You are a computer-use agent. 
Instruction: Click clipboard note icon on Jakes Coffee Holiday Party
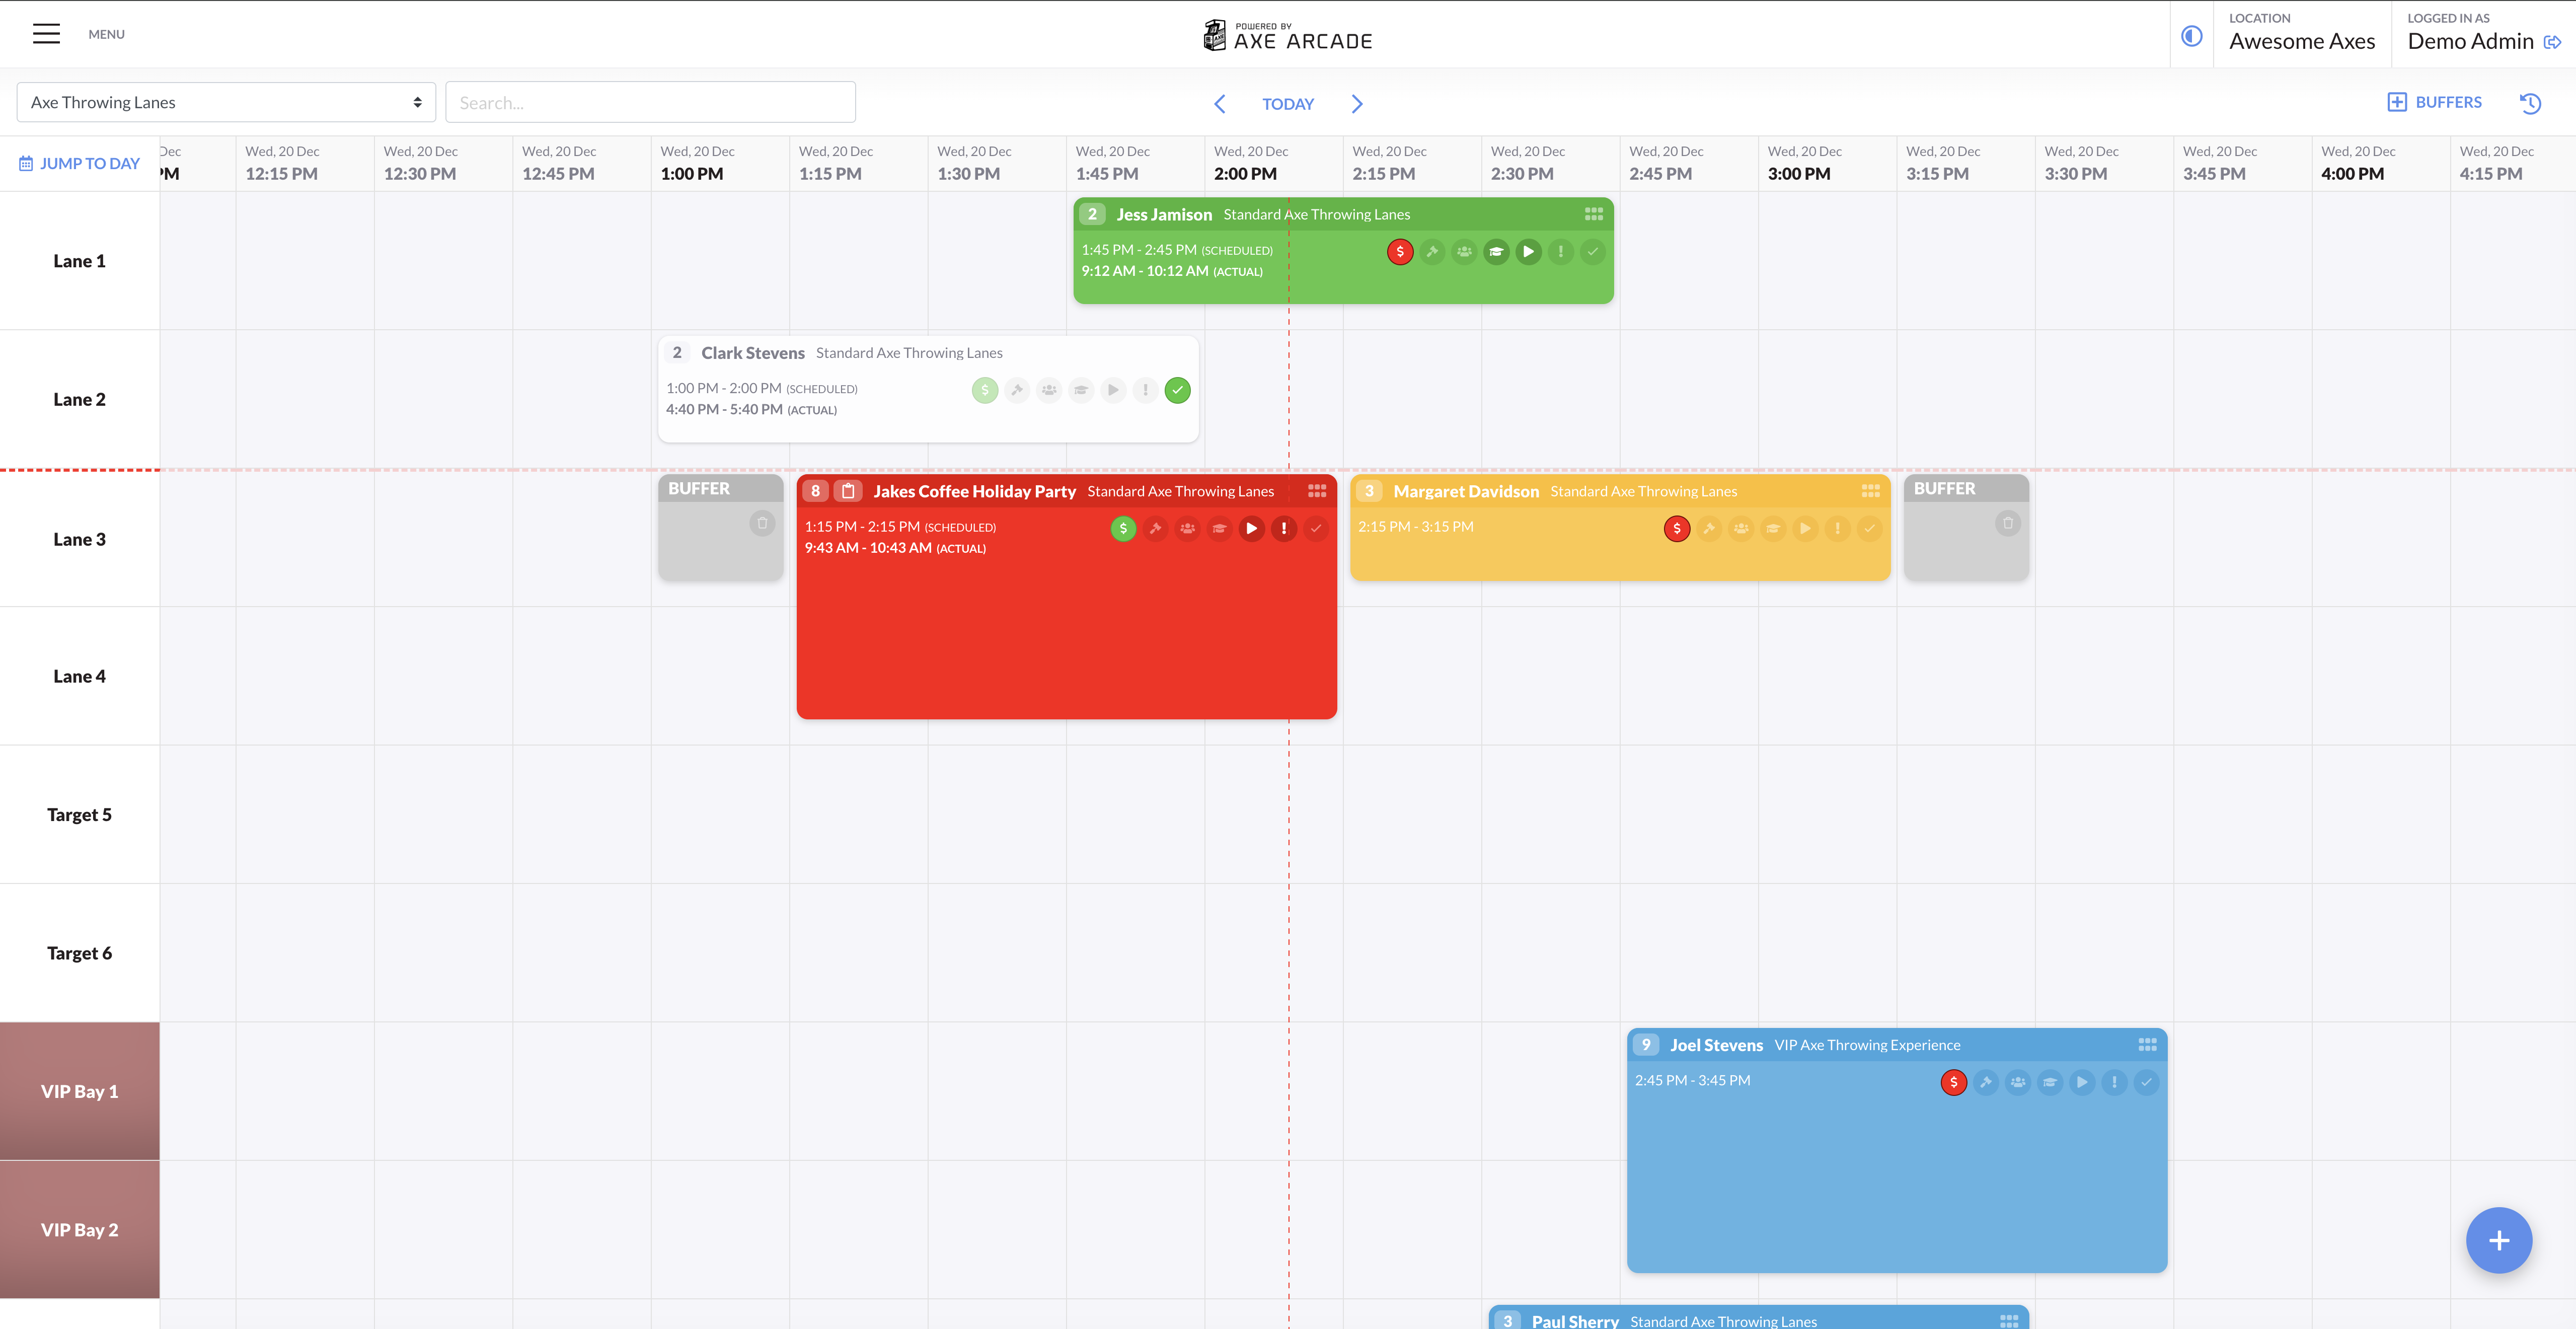click(848, 491)
